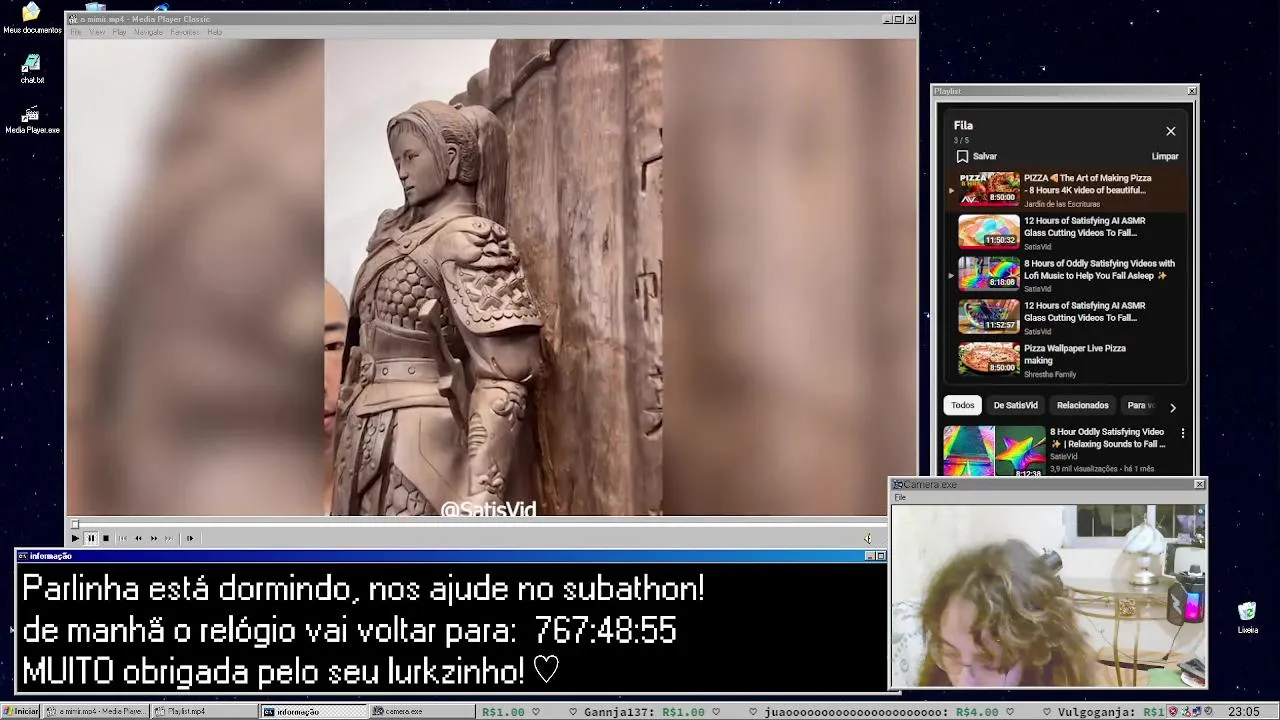Click the timer text 767:48:55
The width and height of the screenshot is (1280, 720).
606,630
